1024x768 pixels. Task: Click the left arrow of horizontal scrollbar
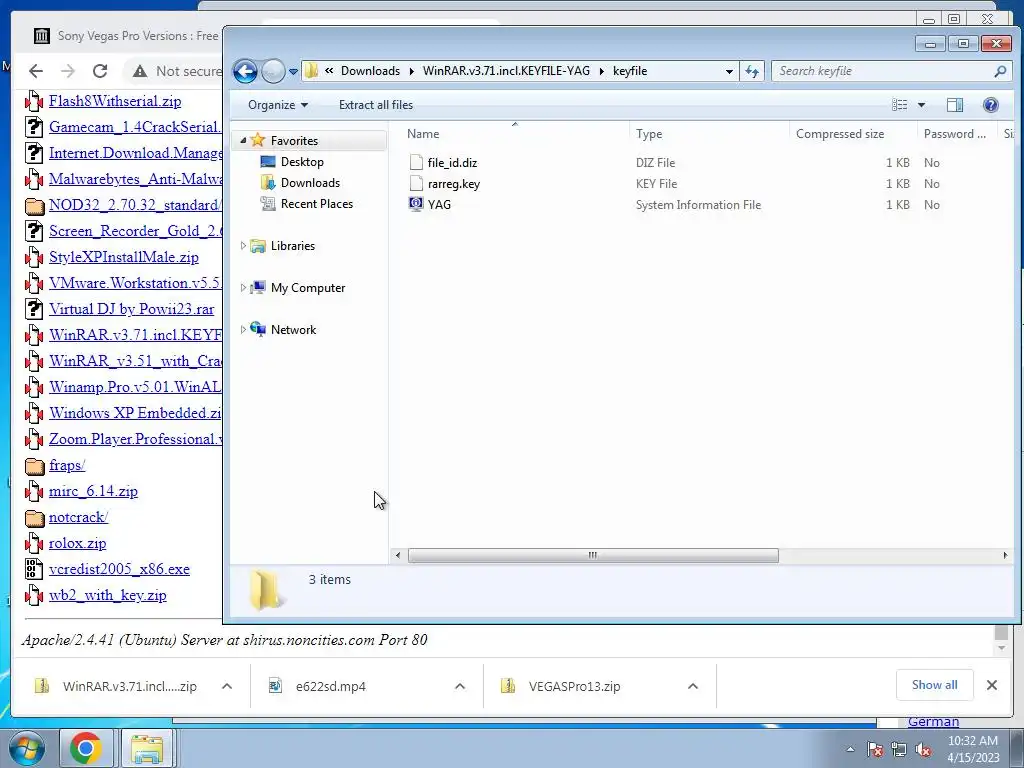click(398, 555)
